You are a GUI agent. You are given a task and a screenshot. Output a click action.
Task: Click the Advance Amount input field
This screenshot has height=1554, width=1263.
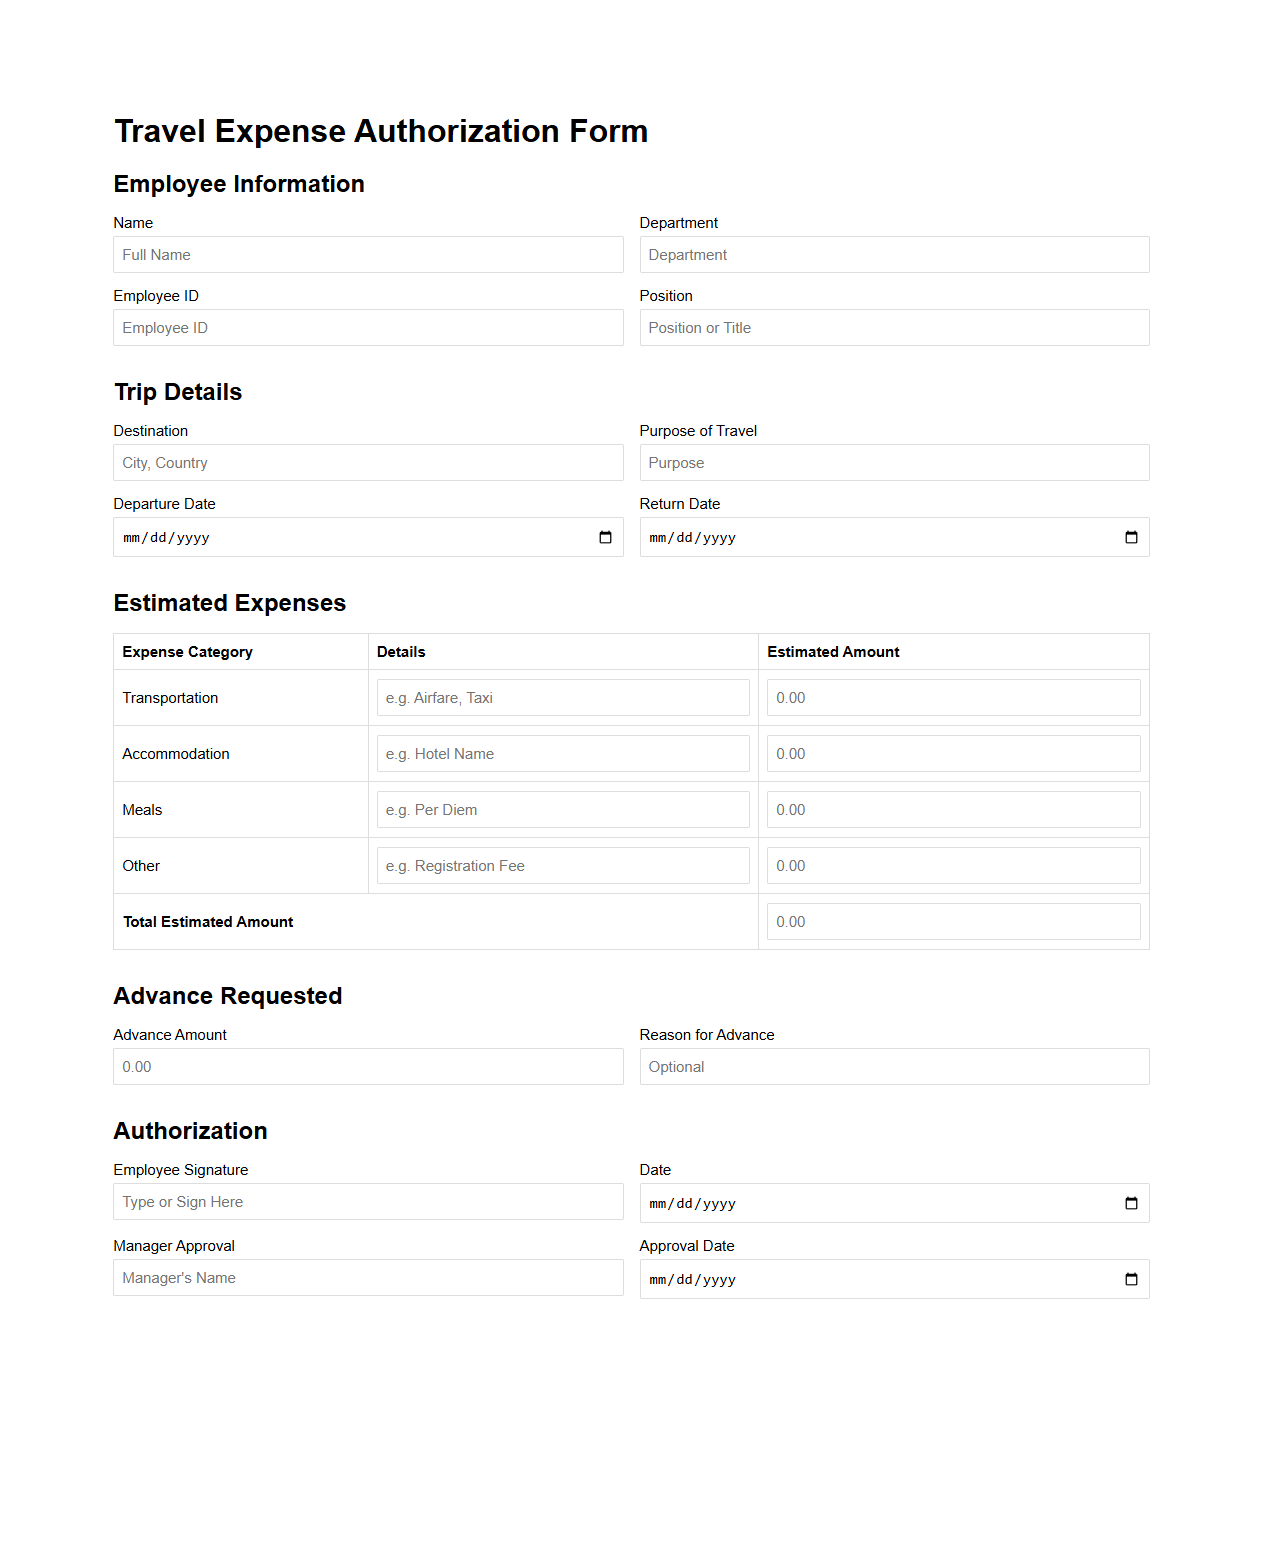368,1067
